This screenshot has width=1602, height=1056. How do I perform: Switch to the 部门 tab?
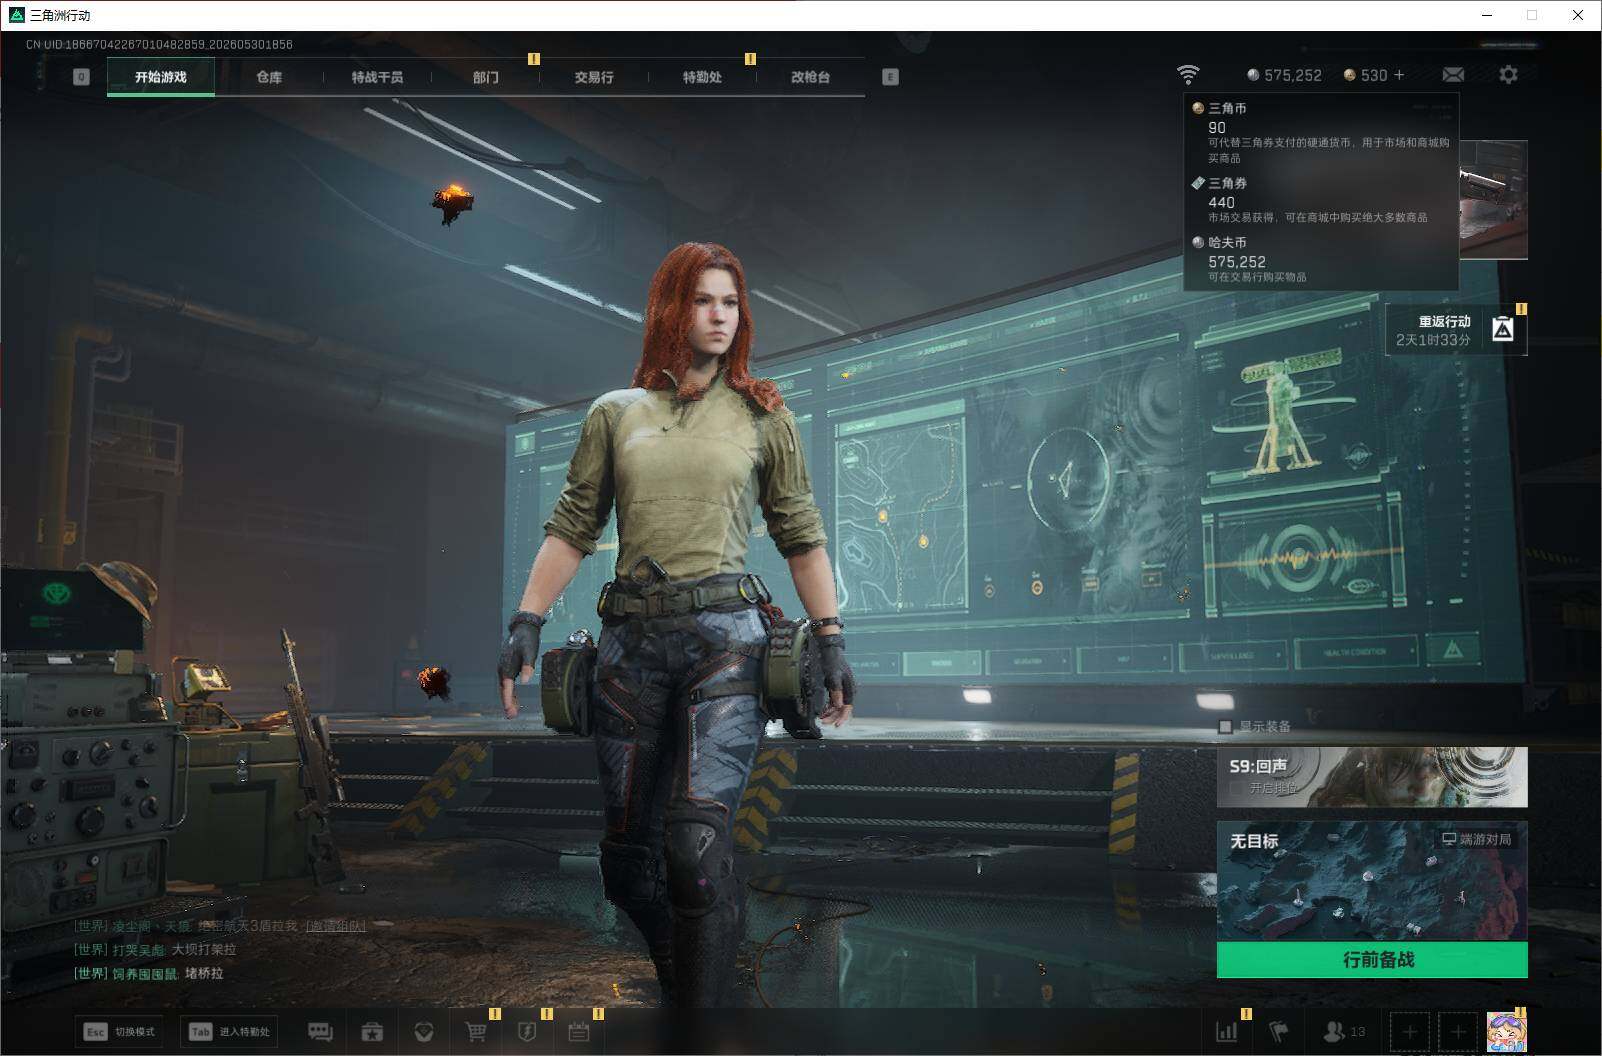(485, 77)
